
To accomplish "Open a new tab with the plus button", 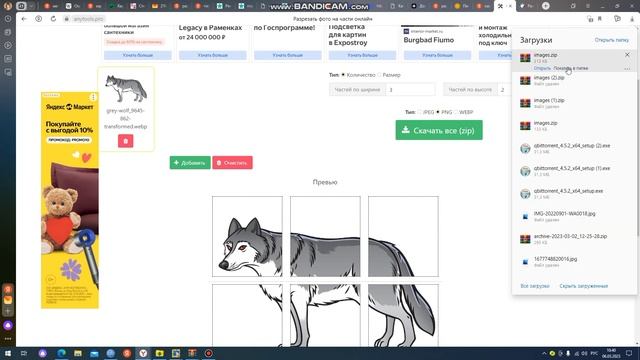I will pos(546,6).
